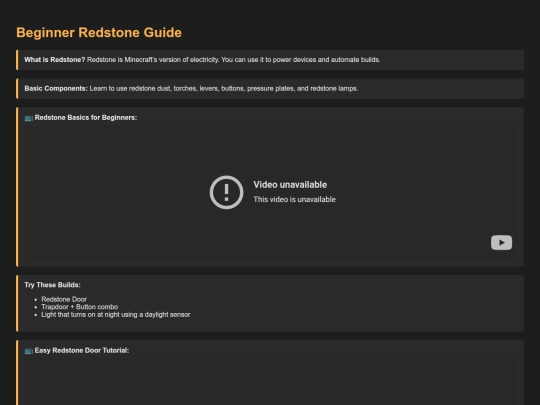Select the 'What is Redstone?' heading
Screen dimensions: 540x405
coord(54,60)
